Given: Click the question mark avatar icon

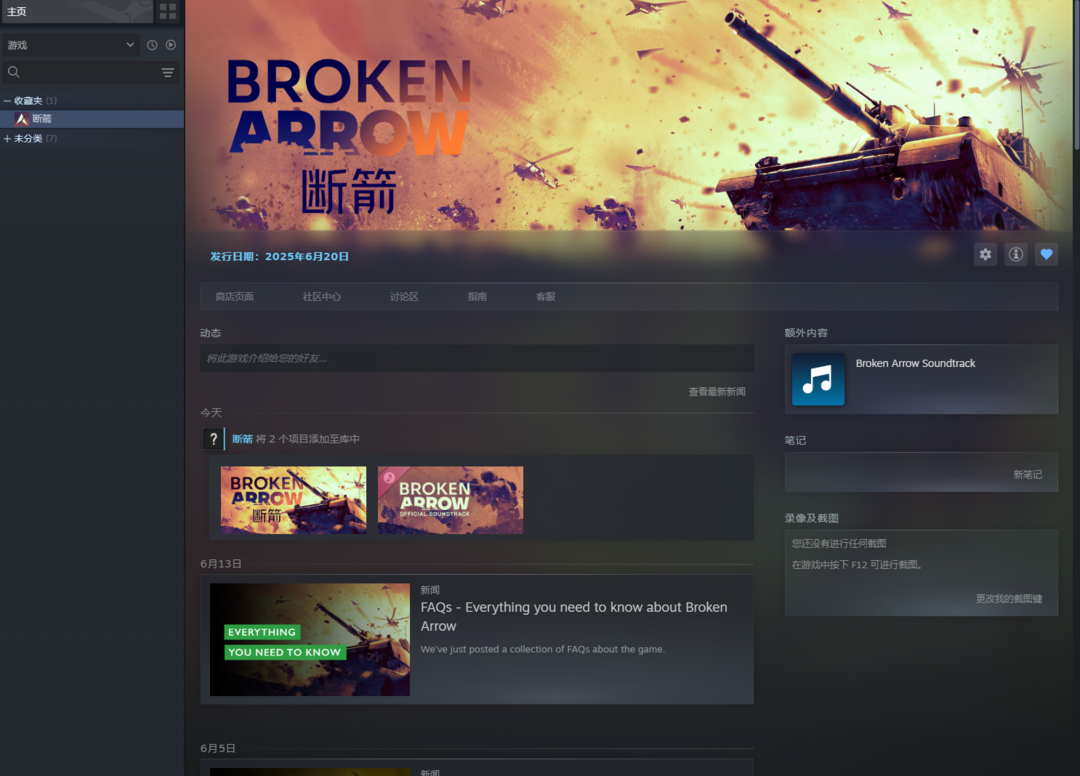Looking at the screenshot, I should (214, 439).
